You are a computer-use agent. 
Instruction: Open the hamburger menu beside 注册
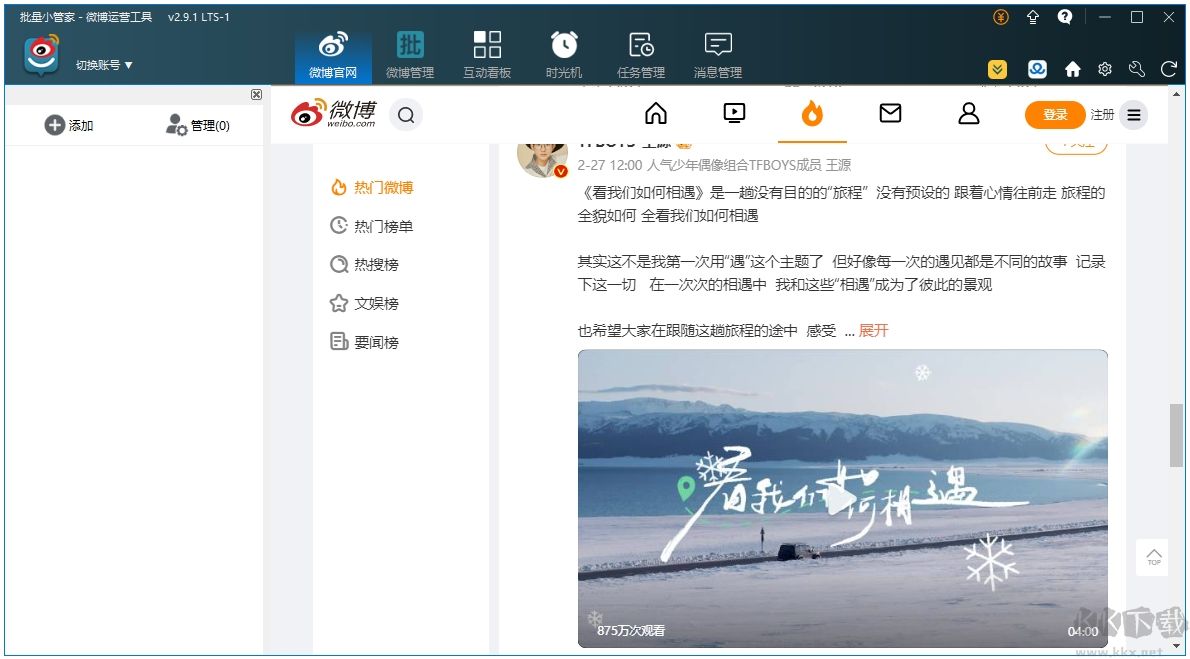pyautogui.click(x=1133, y=114)
